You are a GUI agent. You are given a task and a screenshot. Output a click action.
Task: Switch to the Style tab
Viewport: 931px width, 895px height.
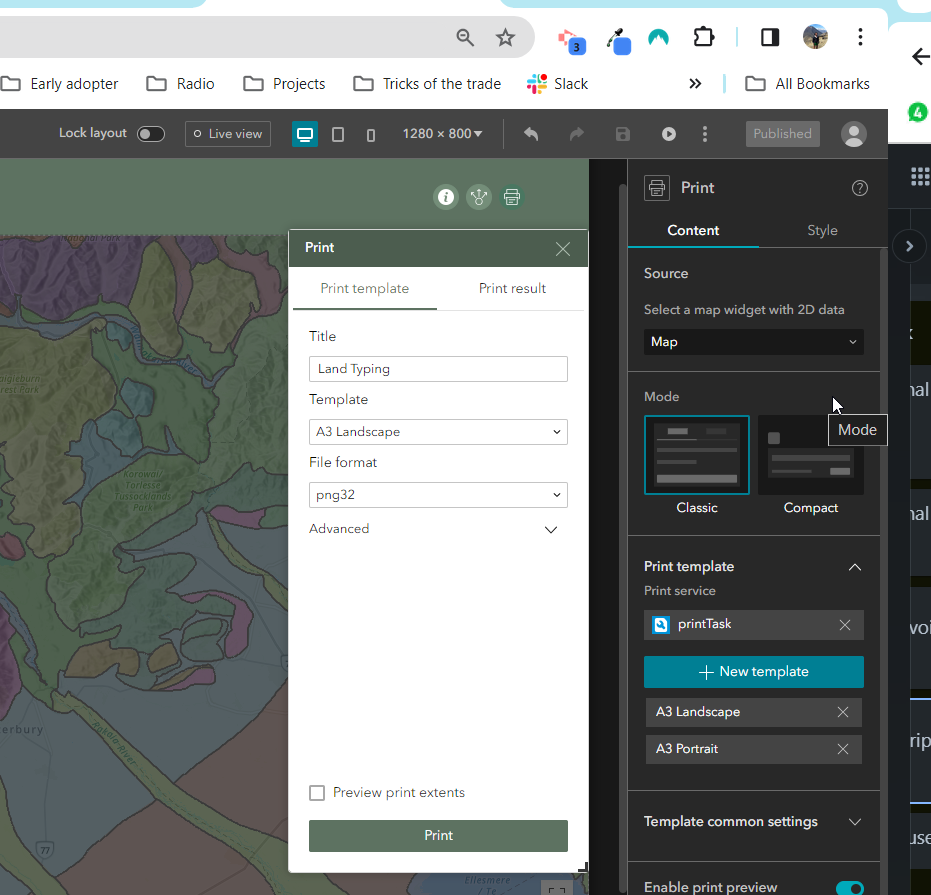point(822,230)
